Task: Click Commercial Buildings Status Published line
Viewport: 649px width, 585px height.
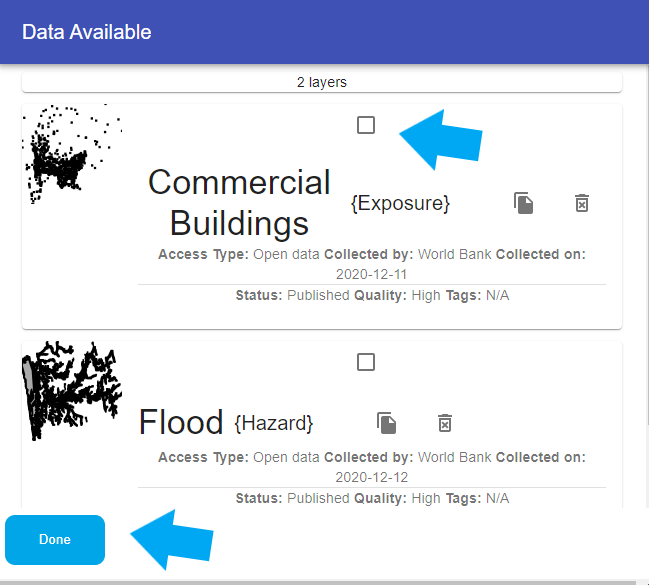Action: [372, 296]
